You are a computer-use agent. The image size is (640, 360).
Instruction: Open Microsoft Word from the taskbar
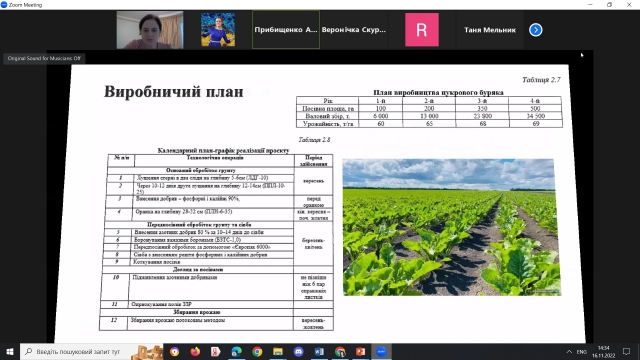click(x=319, y=352)
